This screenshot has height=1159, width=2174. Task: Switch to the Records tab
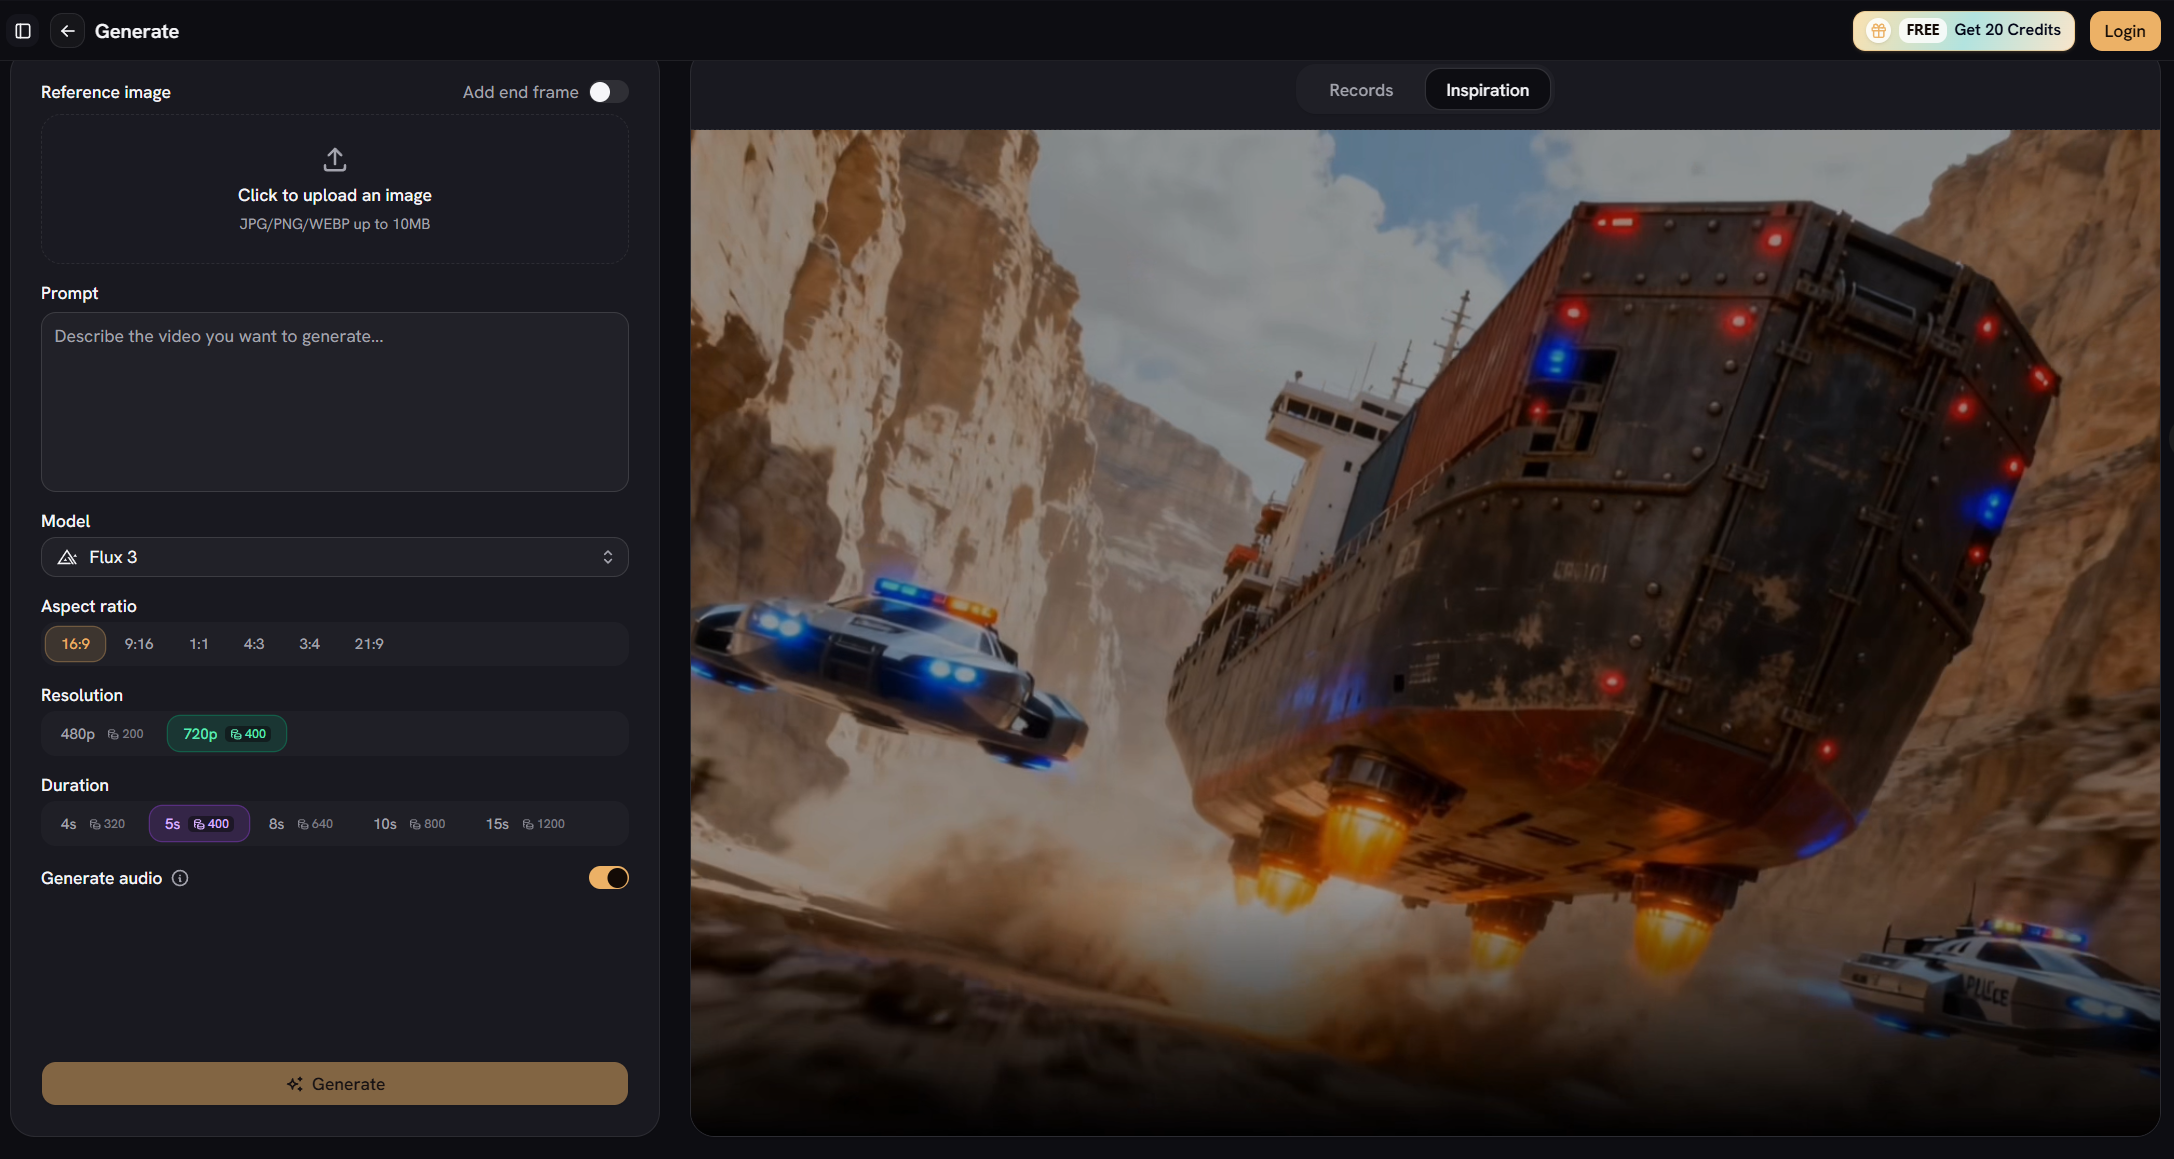point(1361,90)
